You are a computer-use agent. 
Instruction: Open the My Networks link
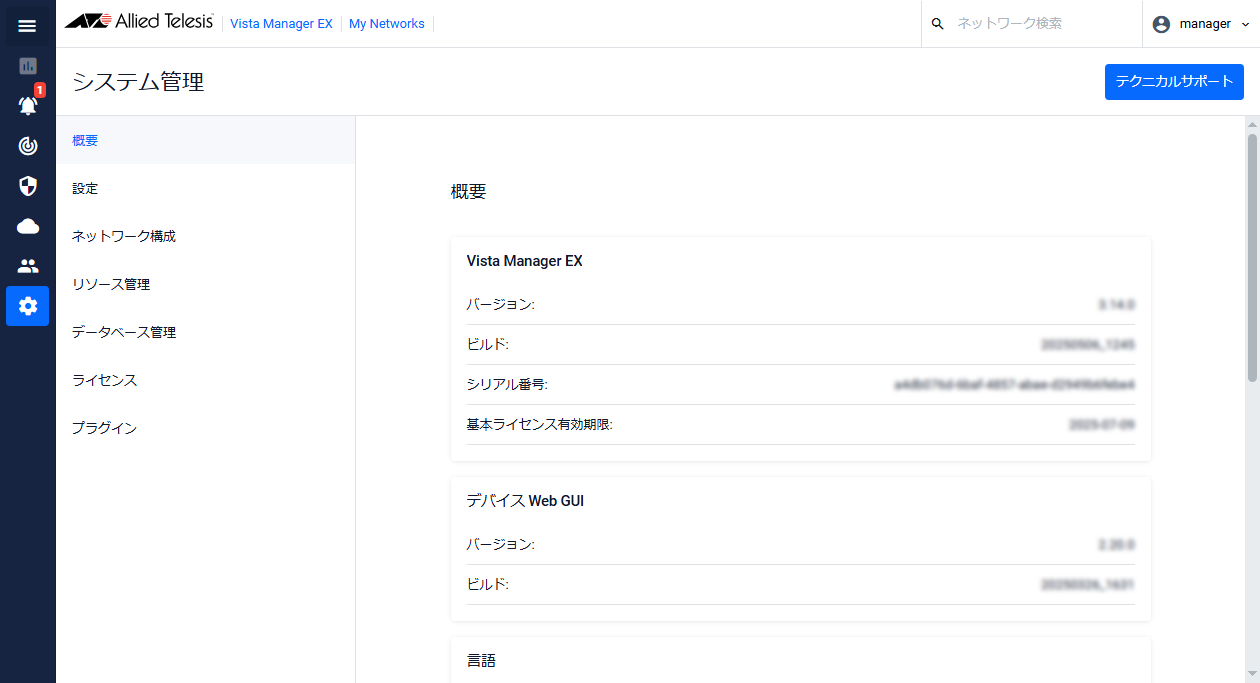pyautogui.click(x=387, y=24)
